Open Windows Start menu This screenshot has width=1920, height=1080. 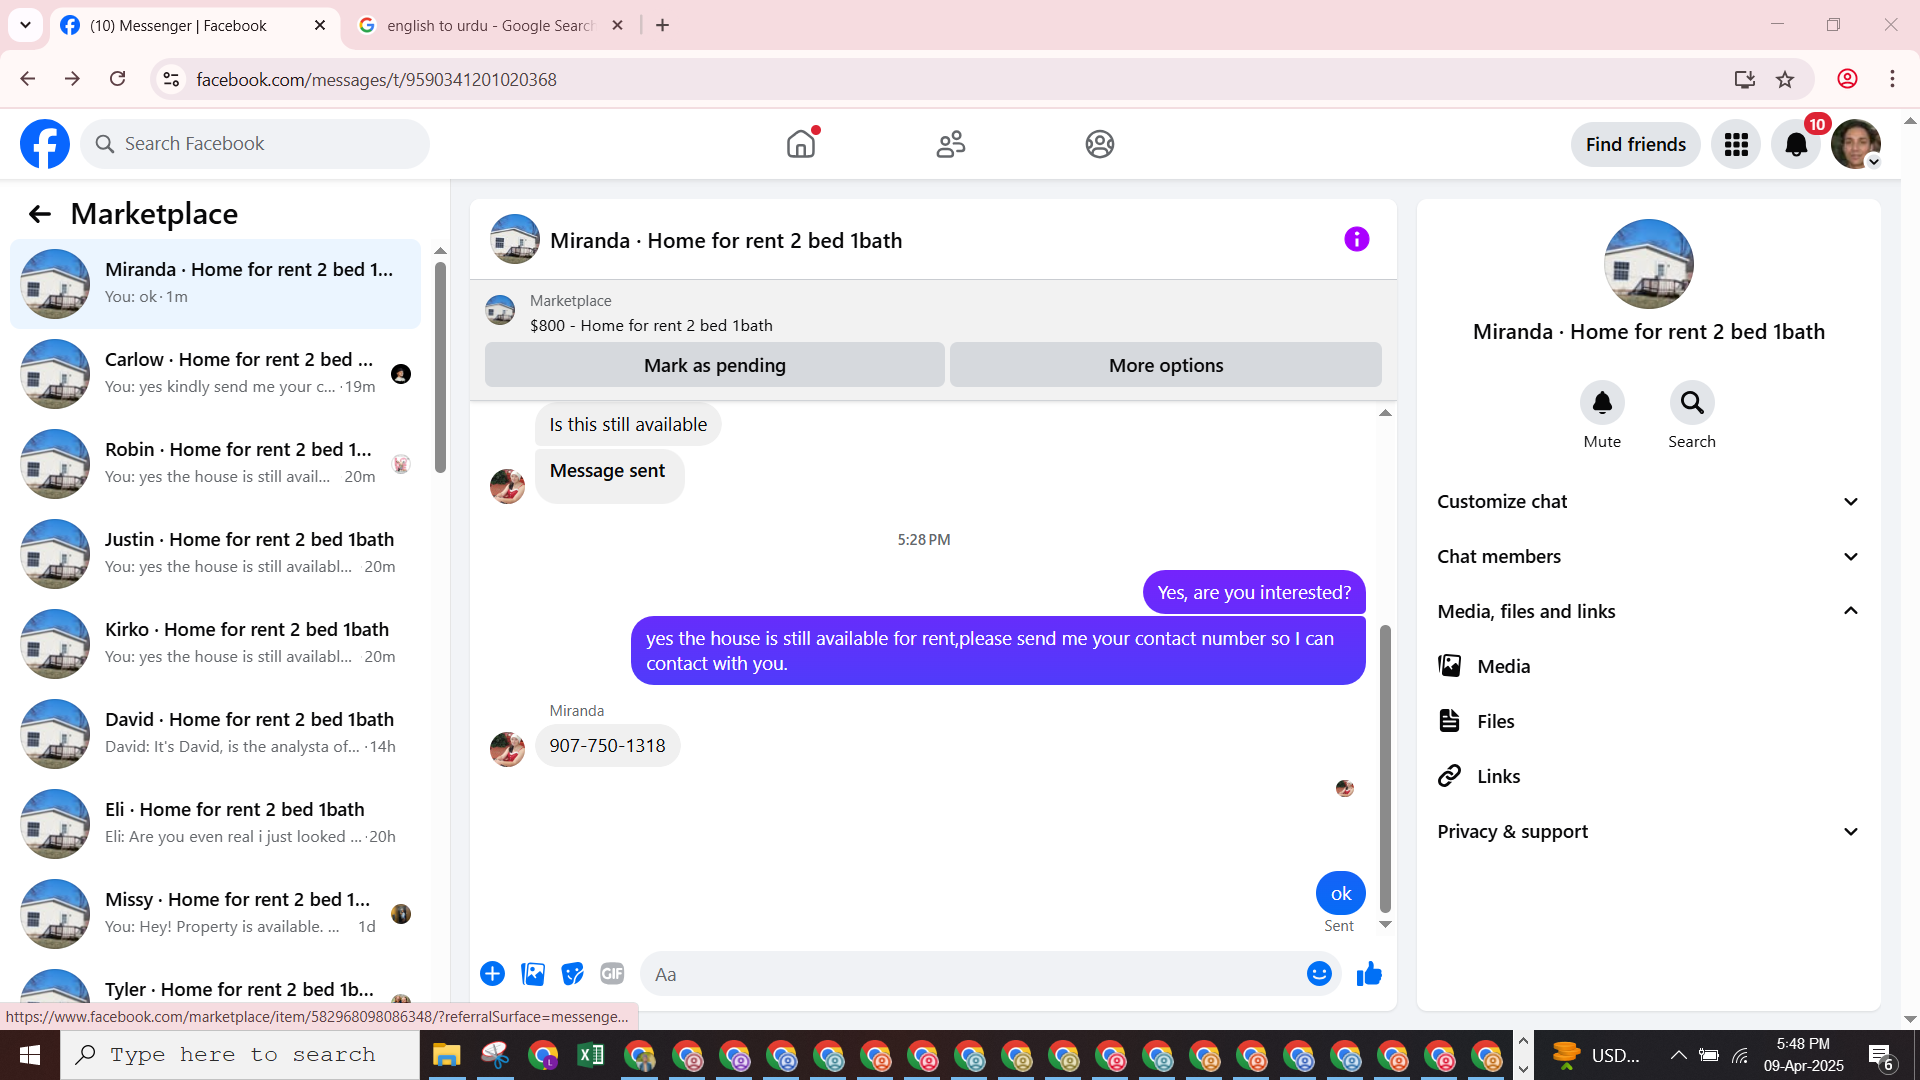pyautogui.click(x=30, y=1055)
